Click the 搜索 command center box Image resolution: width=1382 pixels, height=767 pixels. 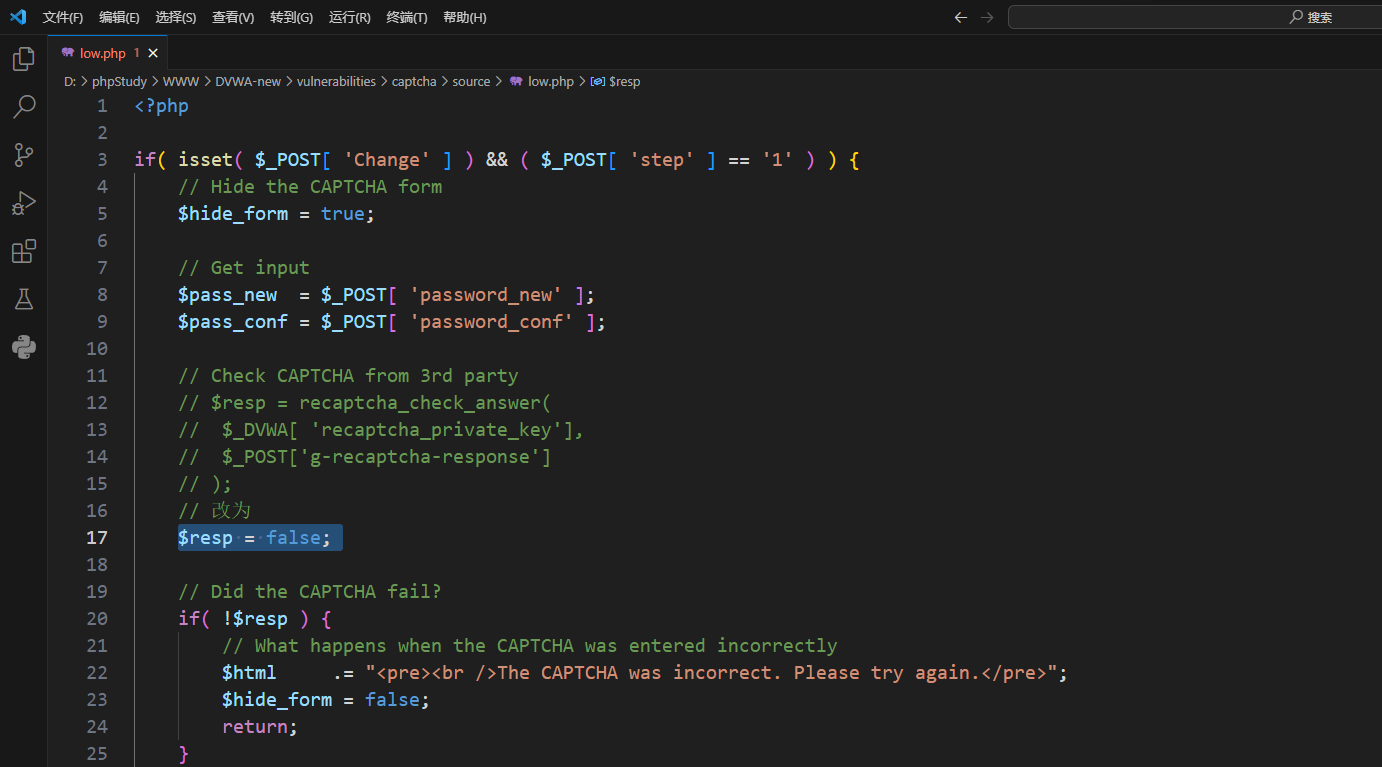pyautogui.click(x=1195, y=17)
